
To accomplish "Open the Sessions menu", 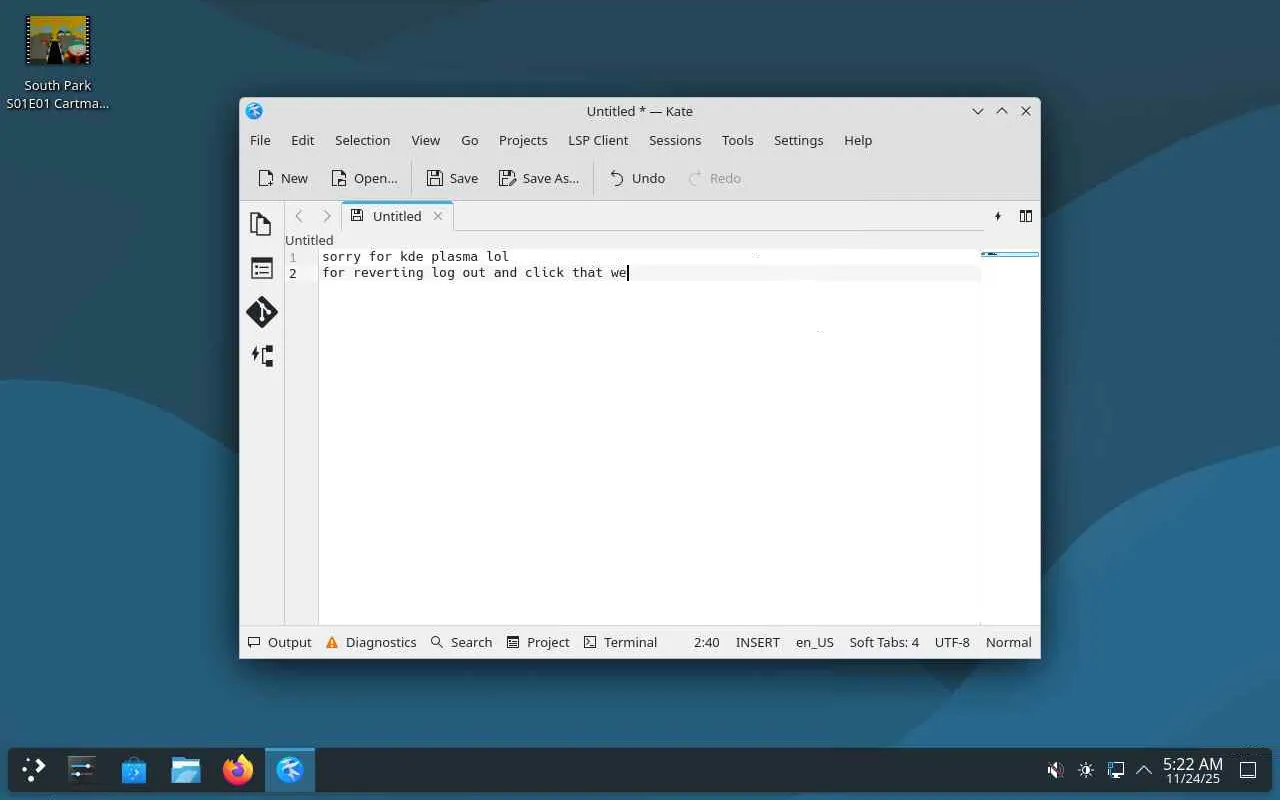I will (675, 140).
